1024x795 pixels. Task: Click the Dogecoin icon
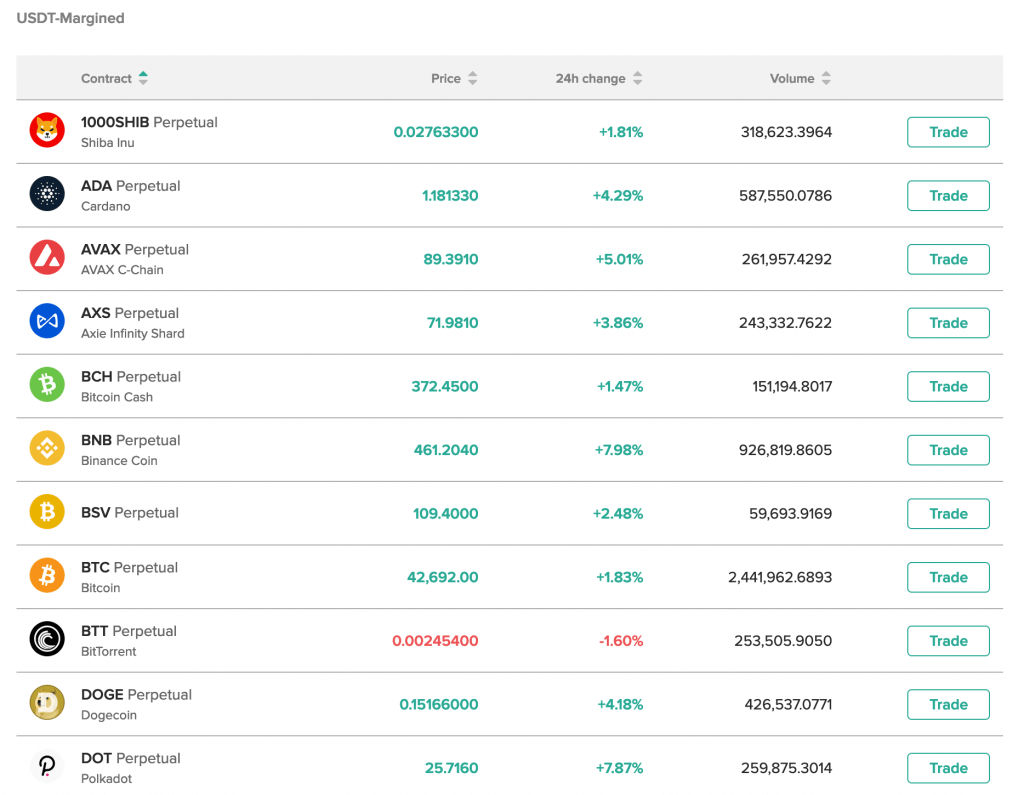pyautogui.click(x=47, y=703)
